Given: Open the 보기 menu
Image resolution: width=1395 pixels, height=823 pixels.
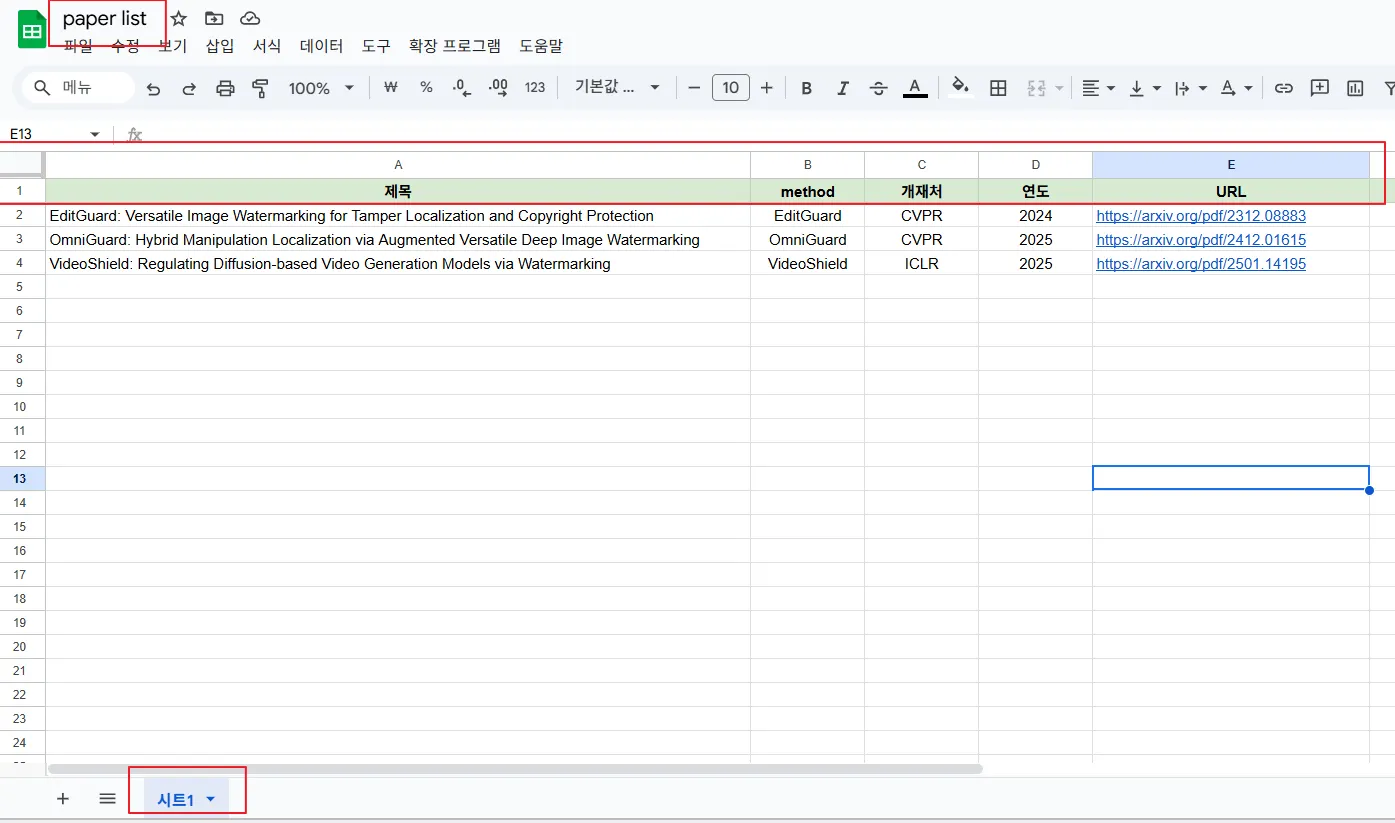Looking at the screenshot, I should (x=173, y=46).
